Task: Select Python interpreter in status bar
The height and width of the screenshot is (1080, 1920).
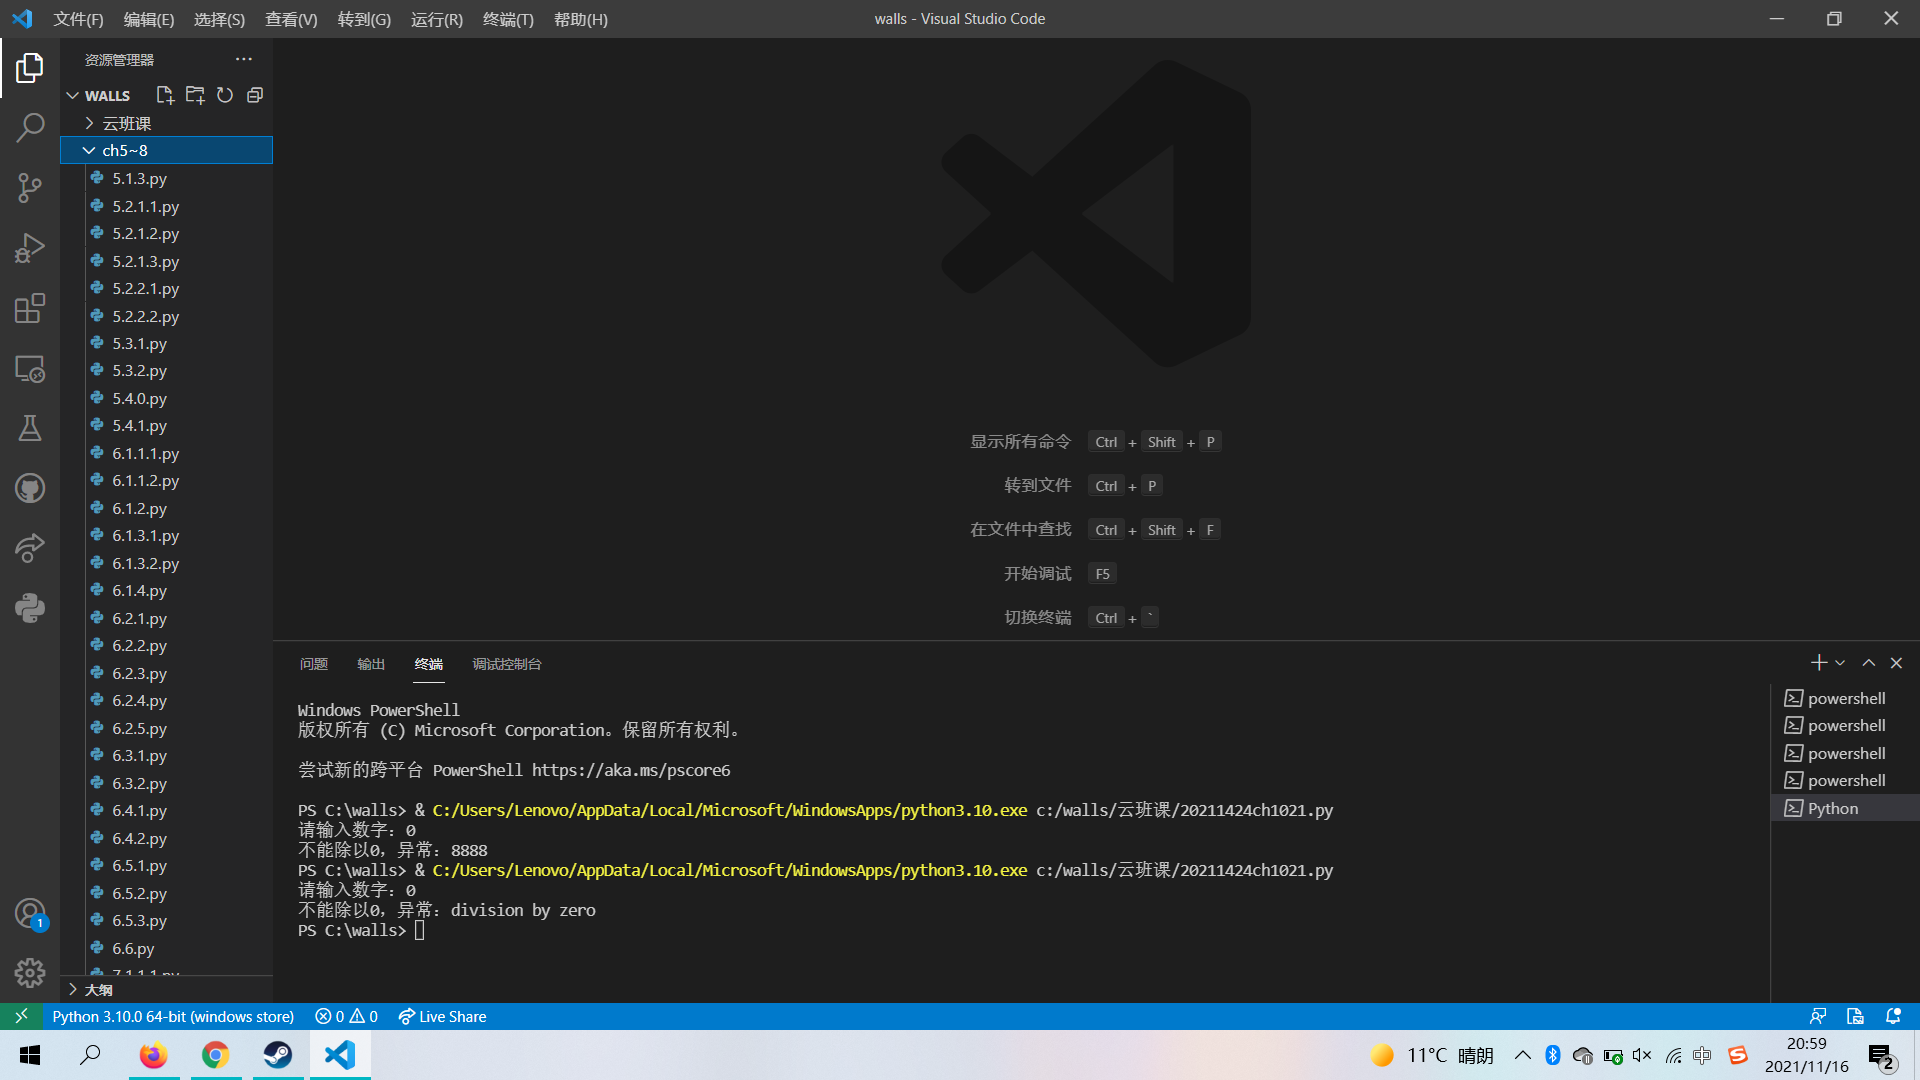Action: (173, 1016)
